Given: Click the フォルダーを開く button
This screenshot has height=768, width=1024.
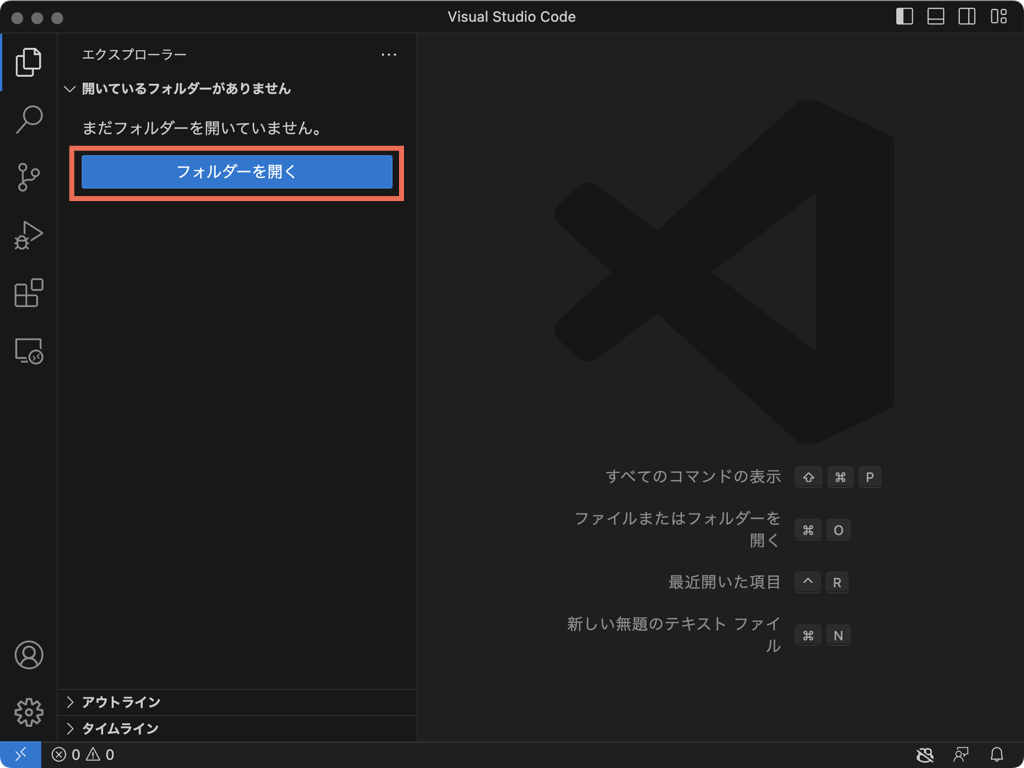Looking at the screenshot, I should (237, 172).
